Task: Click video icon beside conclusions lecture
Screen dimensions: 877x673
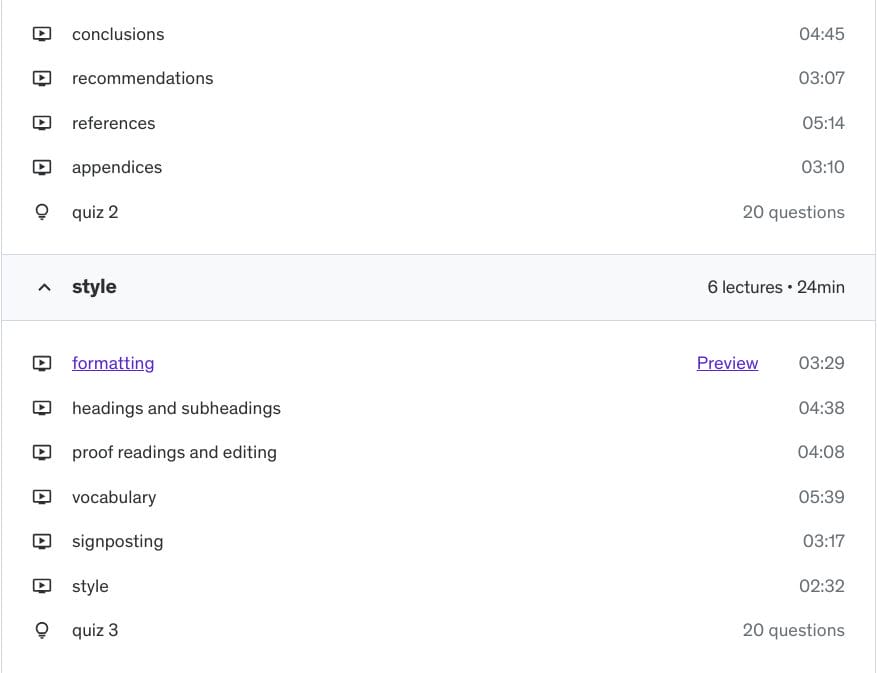Action: (x=42, y=34)
